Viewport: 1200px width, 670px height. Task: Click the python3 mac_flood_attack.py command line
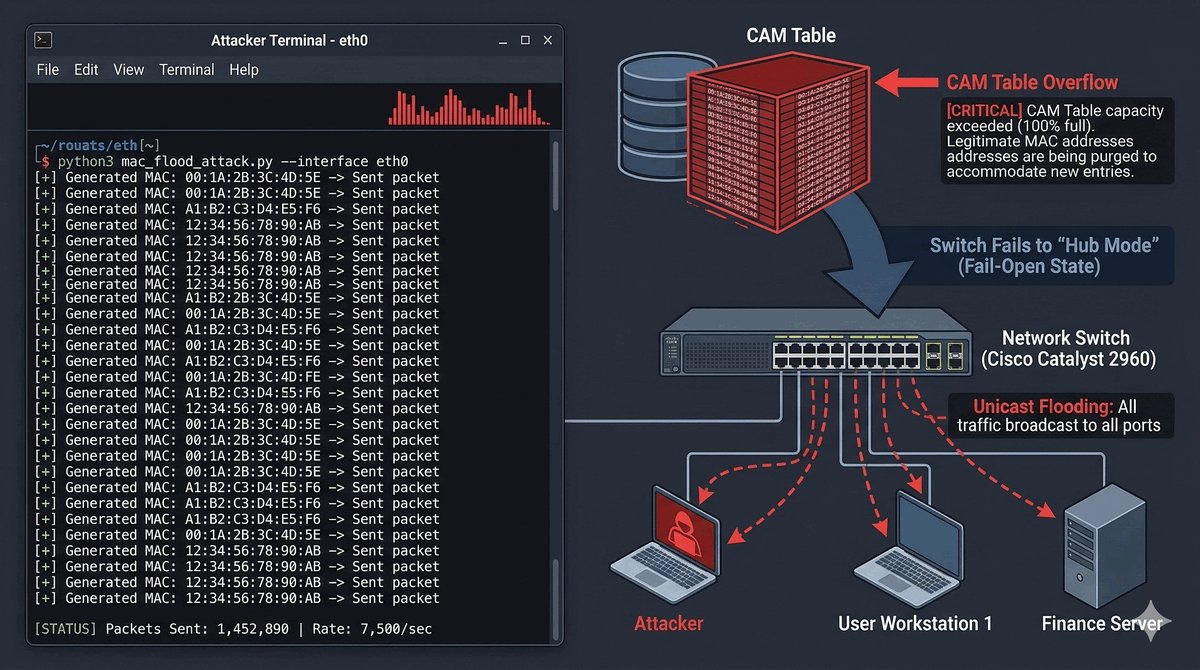(x=232, y=161)
